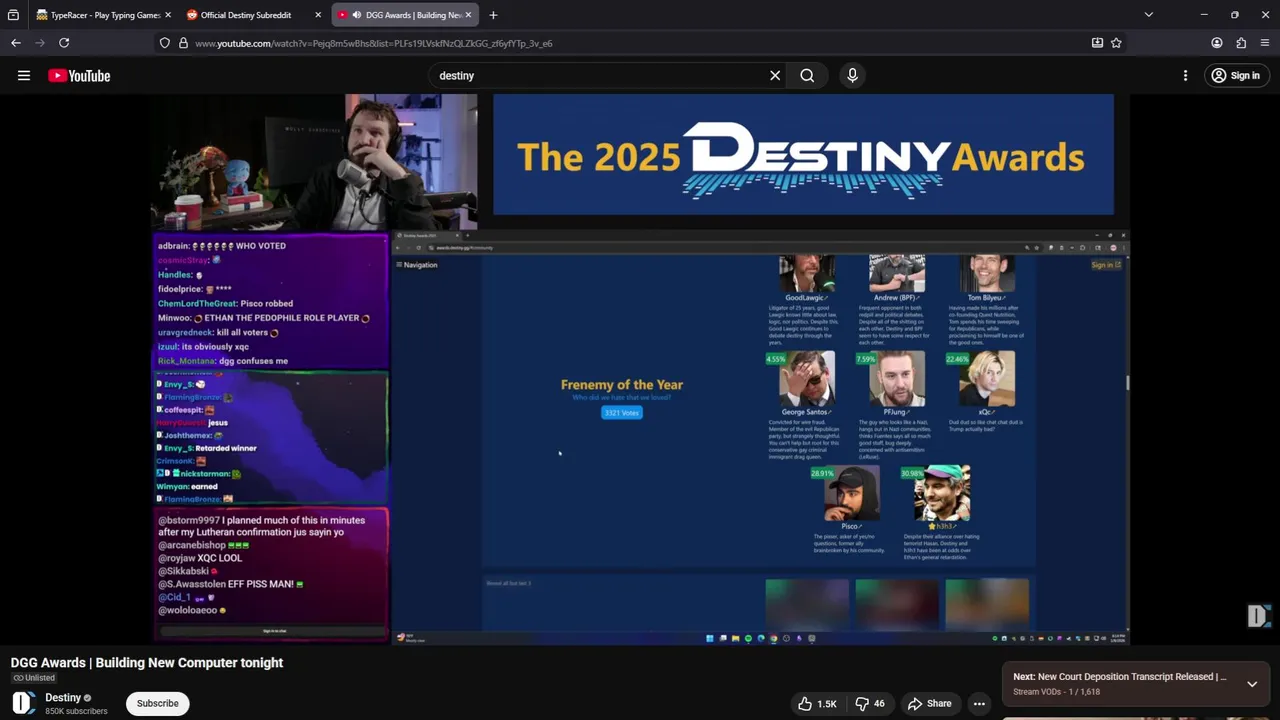
Task: Go forward one page
Action: click(x=40, y=43)
